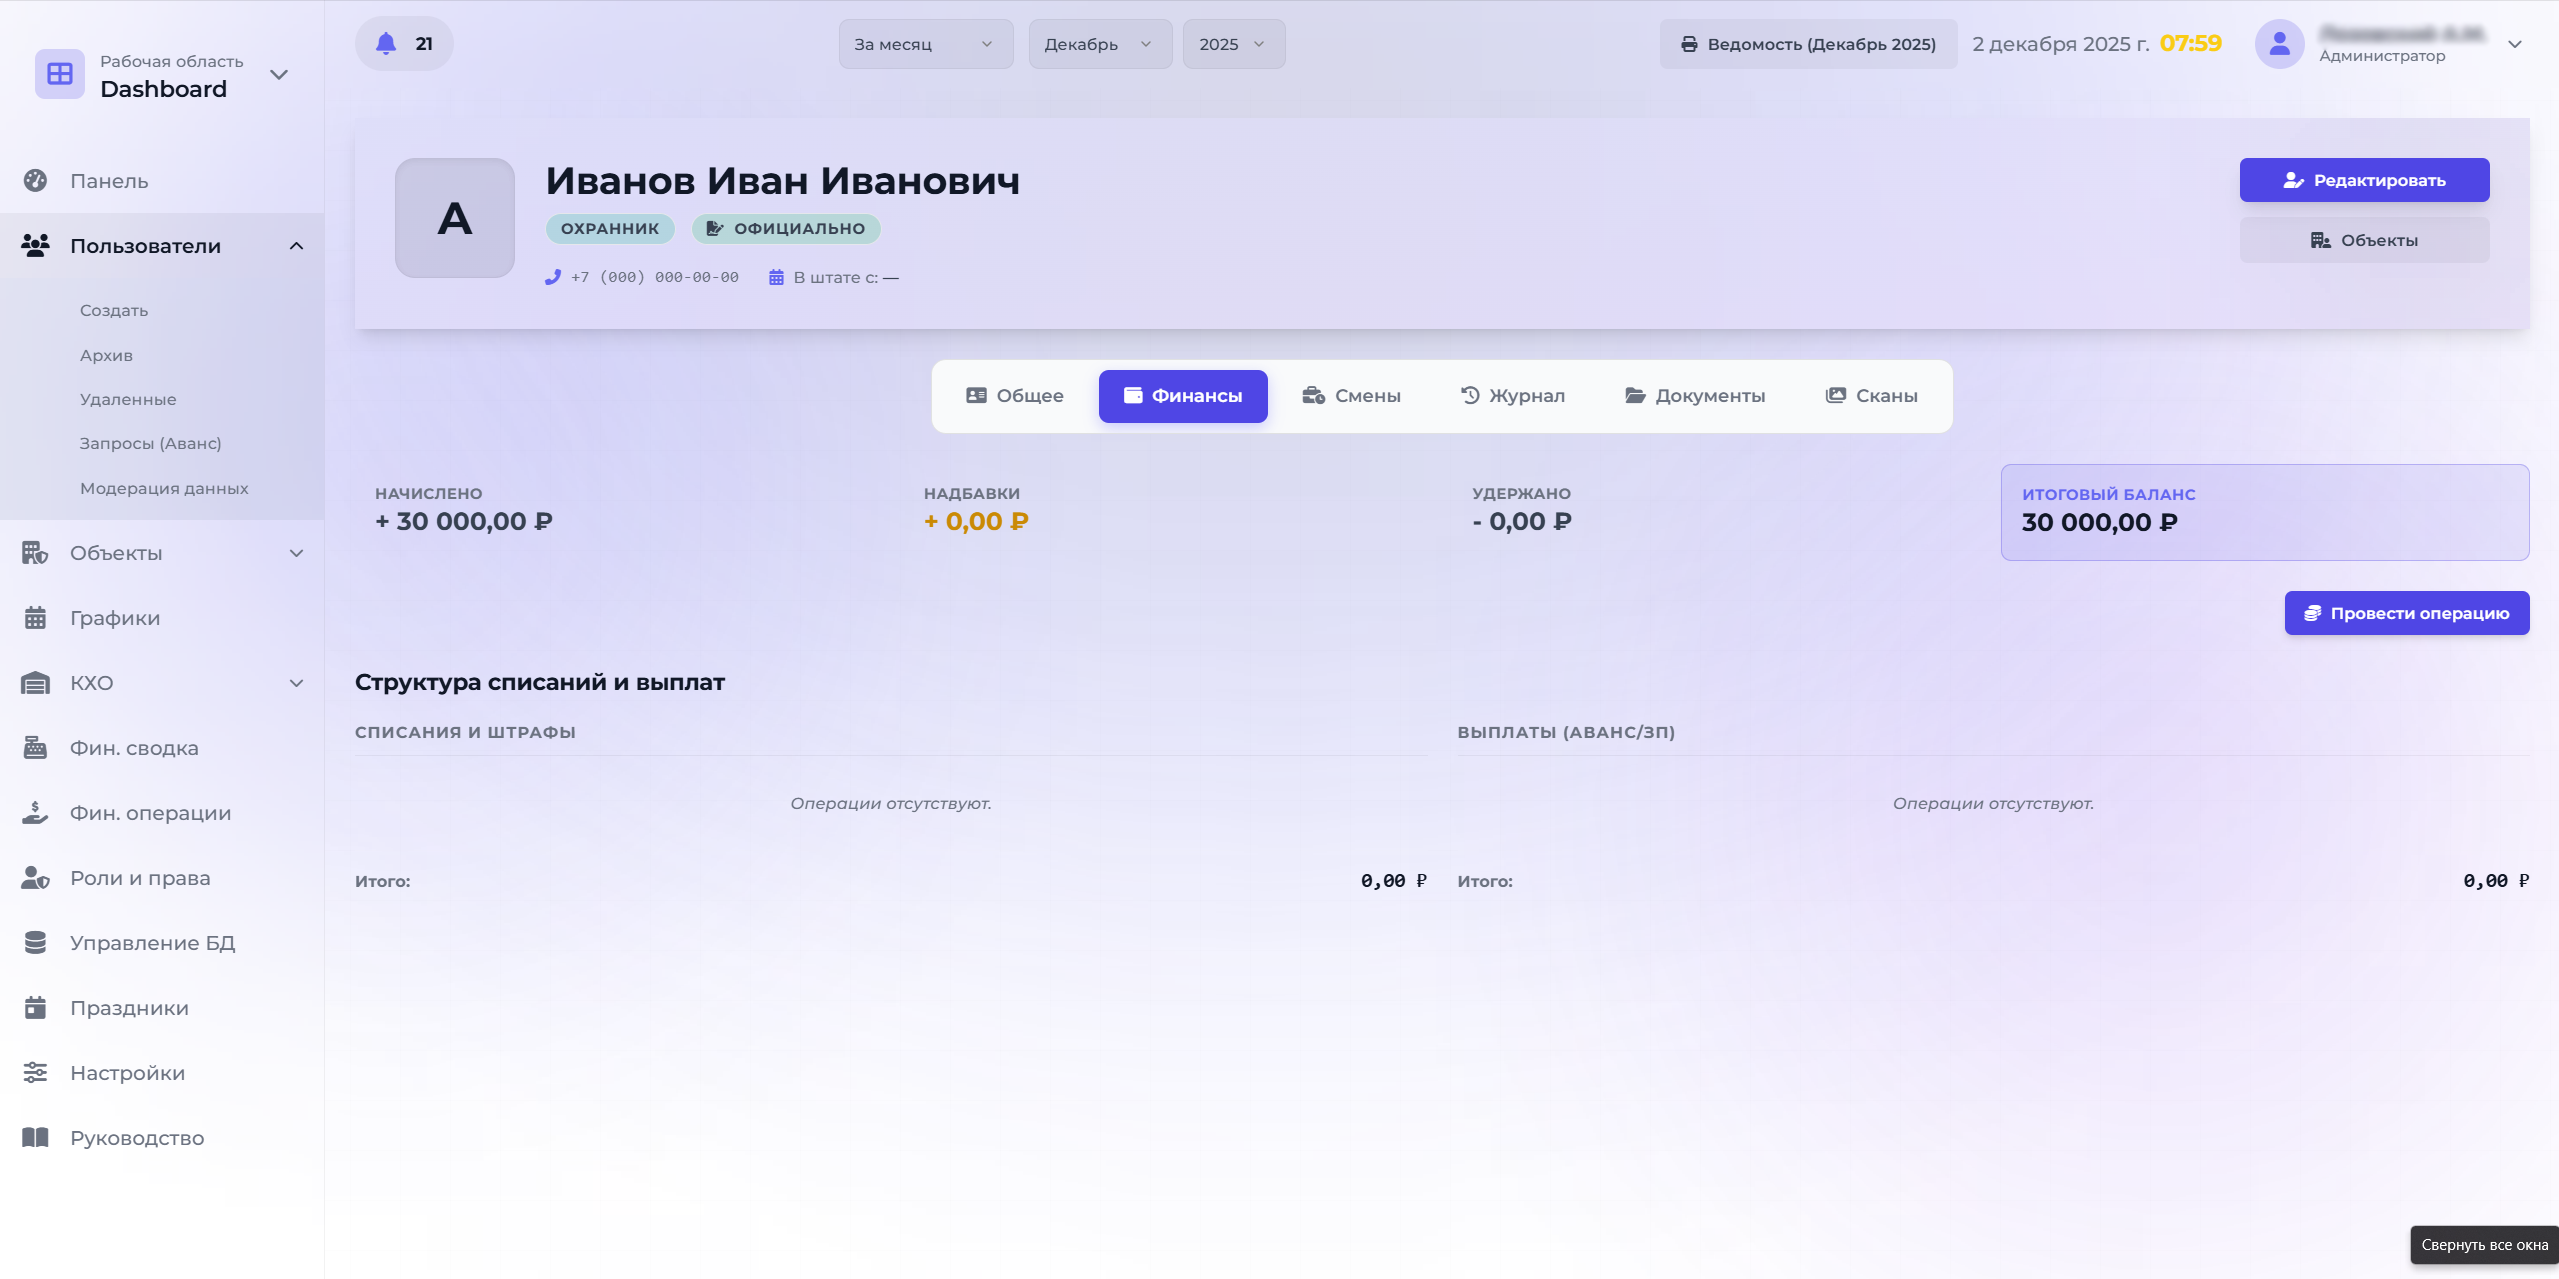2559x1279 pixels.
Task: Expand the КХО sidebar section
Action: pos(296,683)
